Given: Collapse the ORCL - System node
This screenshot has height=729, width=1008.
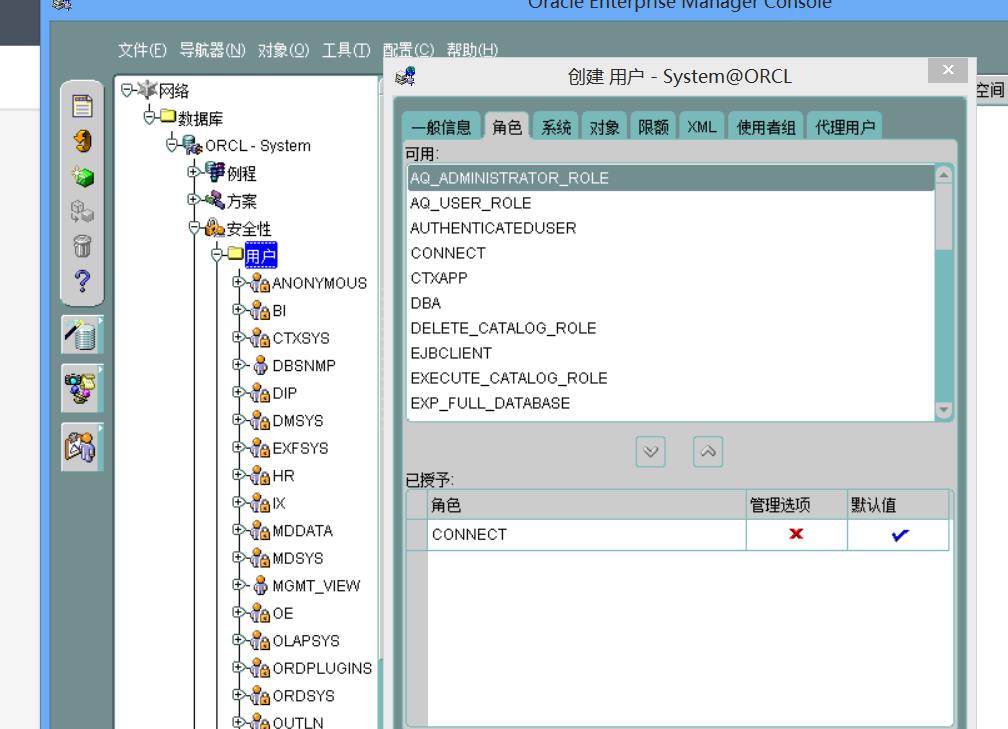Looking at the screenshot, I should pos(172,145).
